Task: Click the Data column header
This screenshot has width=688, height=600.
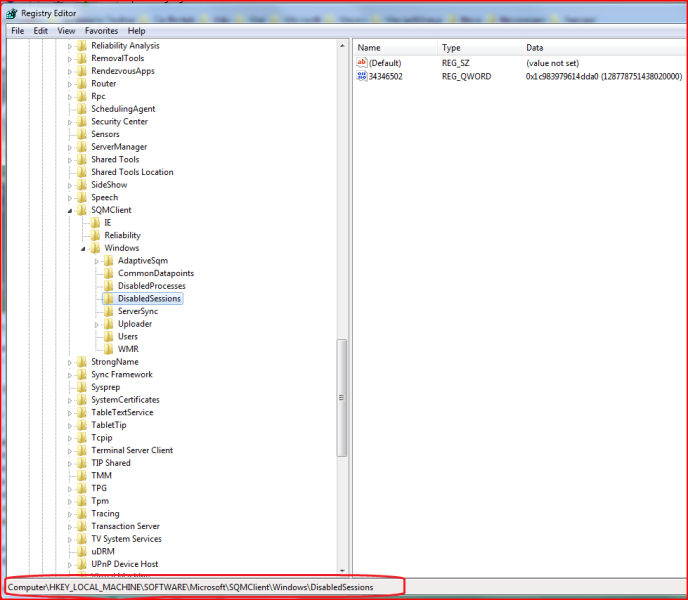Action: [x=605, y=48]
